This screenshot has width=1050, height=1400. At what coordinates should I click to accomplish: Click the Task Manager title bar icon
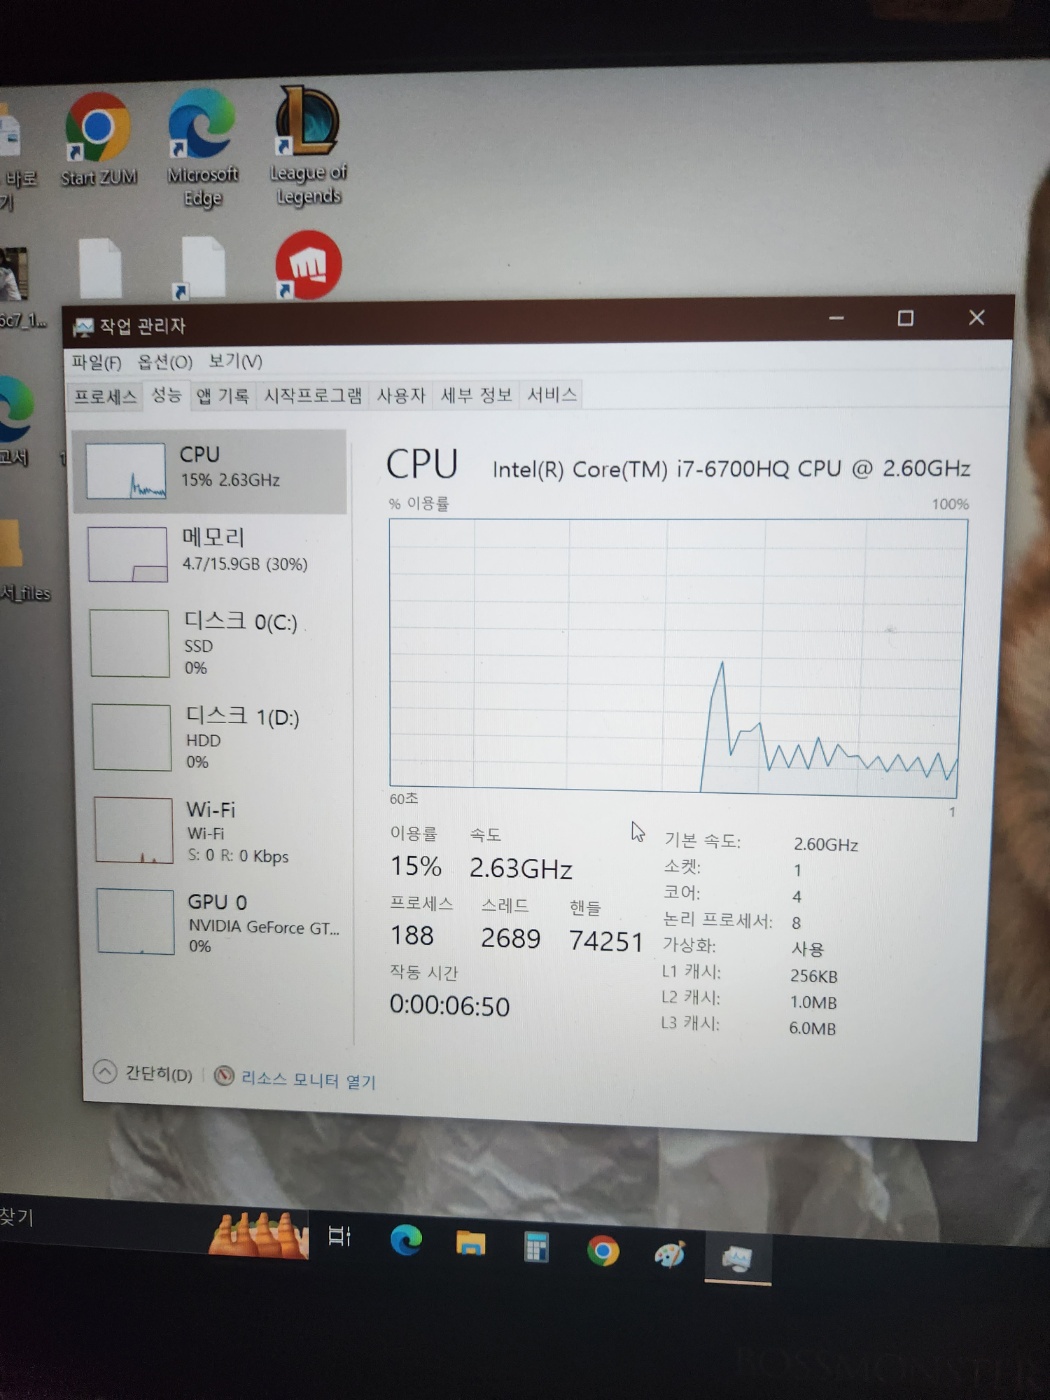tap(84, 327)
